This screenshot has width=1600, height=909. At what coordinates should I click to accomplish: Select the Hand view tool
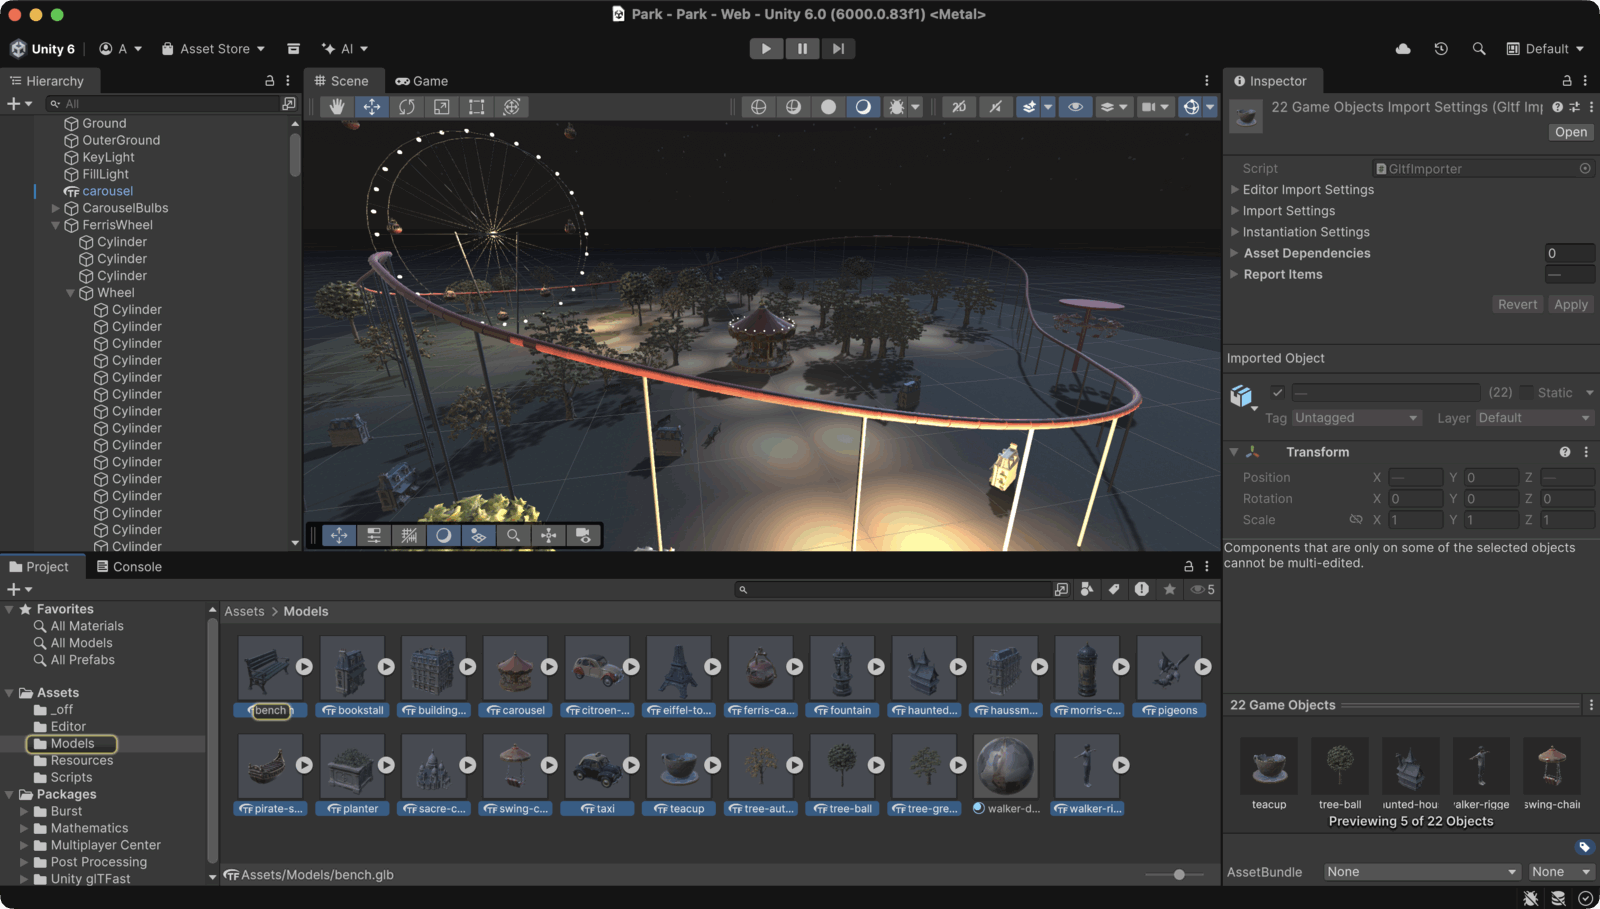337,107
